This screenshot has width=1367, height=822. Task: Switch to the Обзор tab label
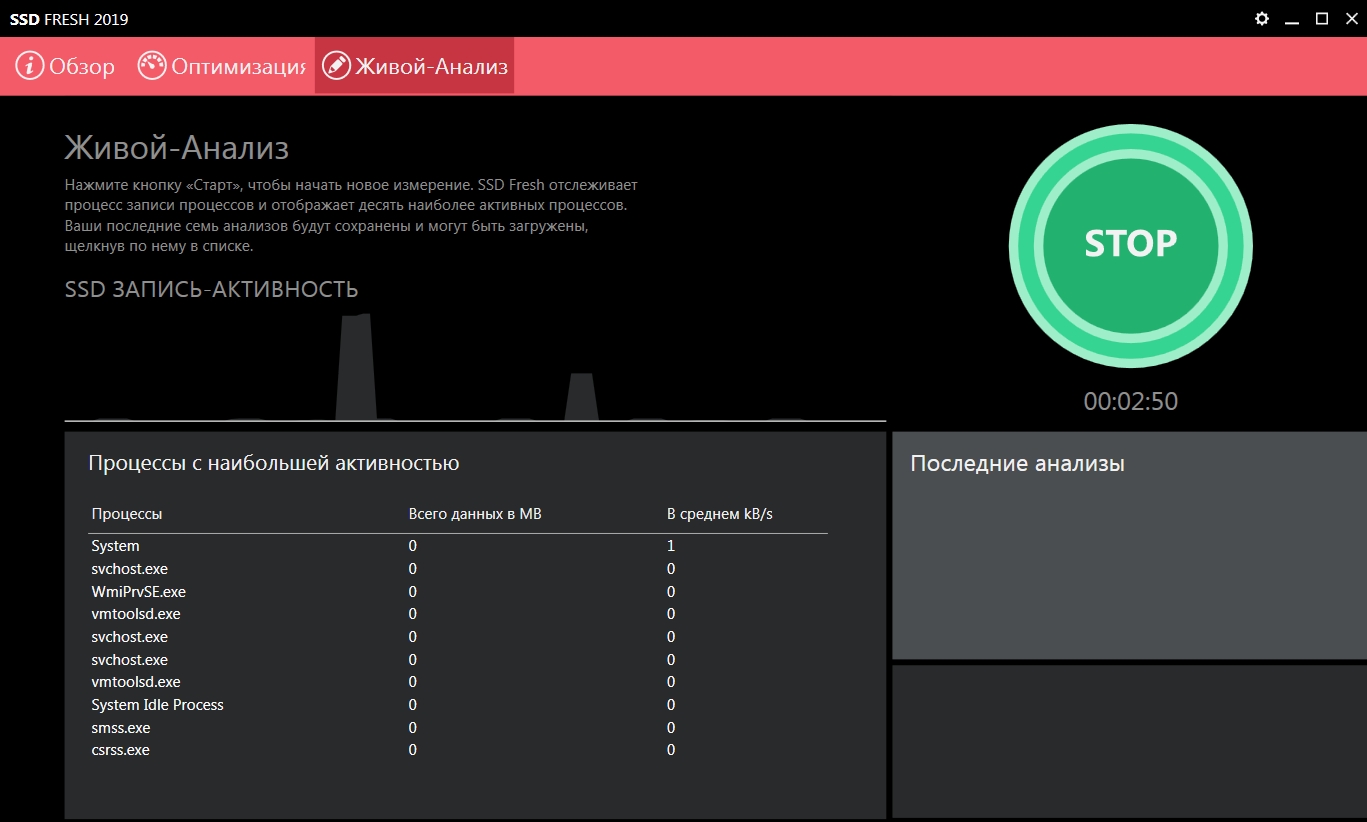click(82, 67)
